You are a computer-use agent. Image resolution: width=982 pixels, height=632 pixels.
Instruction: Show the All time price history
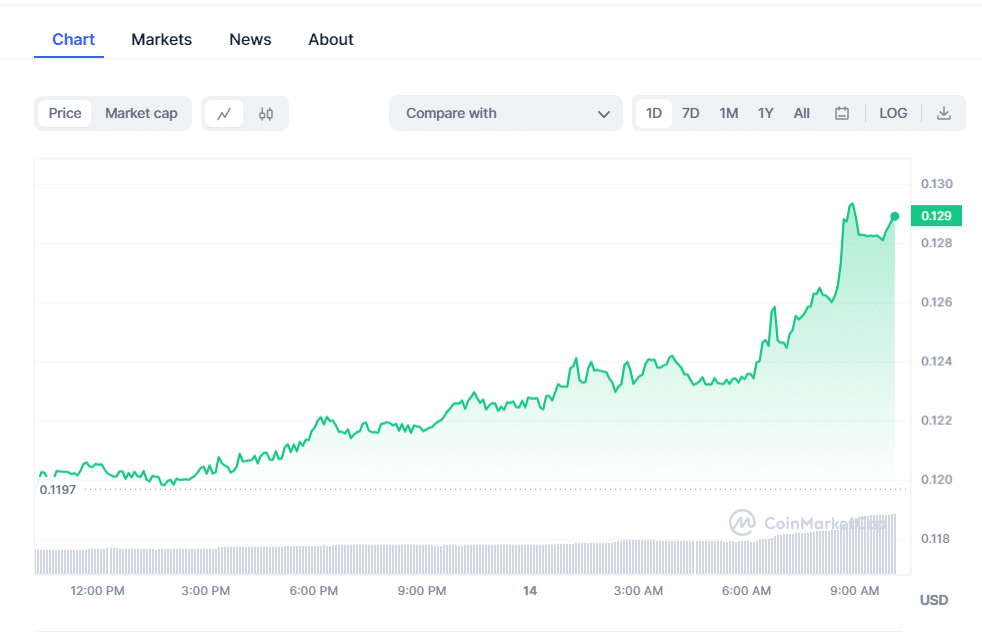point(801,113)
